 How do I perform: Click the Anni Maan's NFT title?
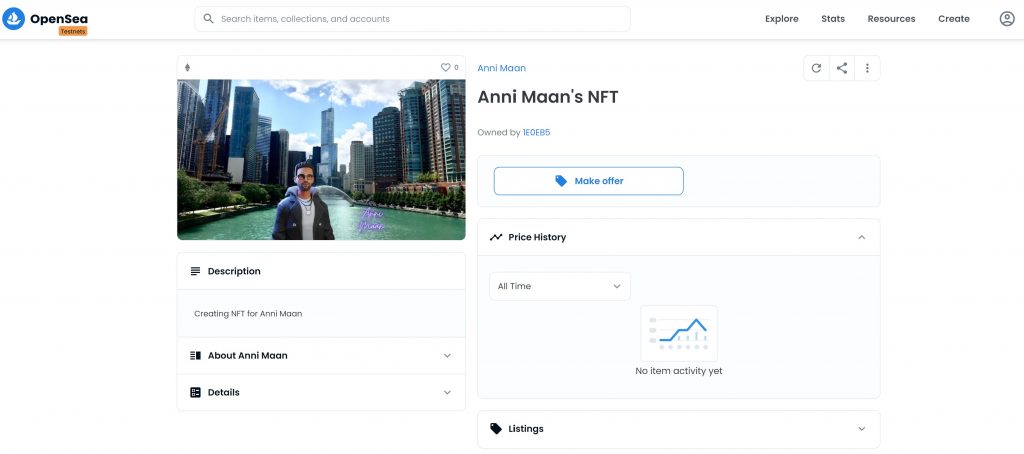pos(548,97)
